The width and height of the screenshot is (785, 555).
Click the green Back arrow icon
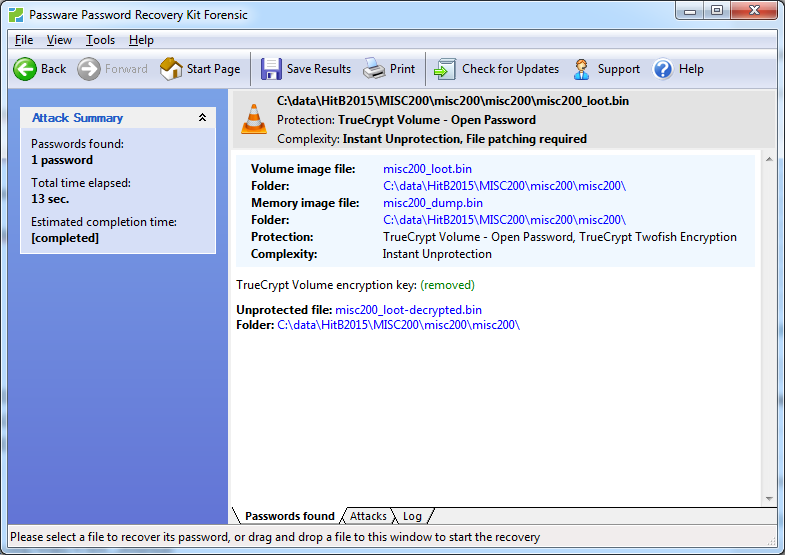(25, 69)
